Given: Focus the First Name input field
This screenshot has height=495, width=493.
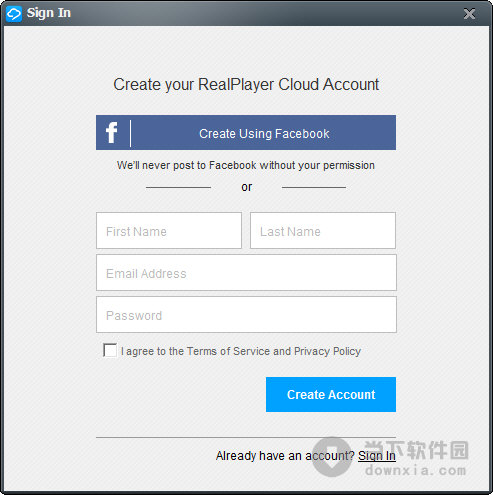Looking at the screenshot, I should pyautogui.click(x=169, y=230).
